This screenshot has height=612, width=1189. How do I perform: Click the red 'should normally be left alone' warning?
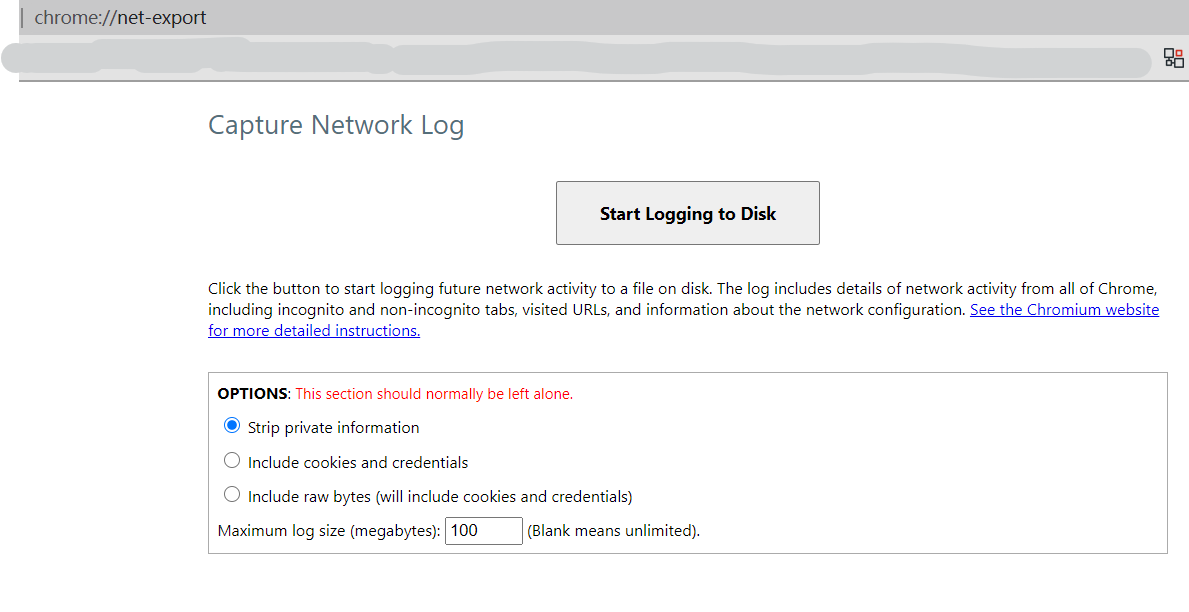[434, 394]
